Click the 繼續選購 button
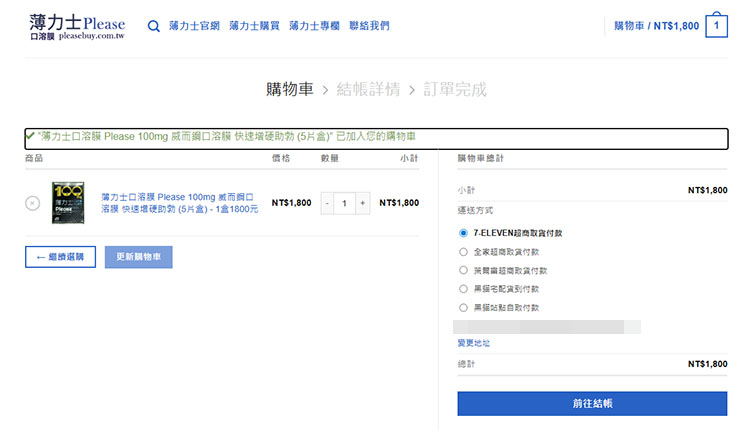 [x=60, y=257]
